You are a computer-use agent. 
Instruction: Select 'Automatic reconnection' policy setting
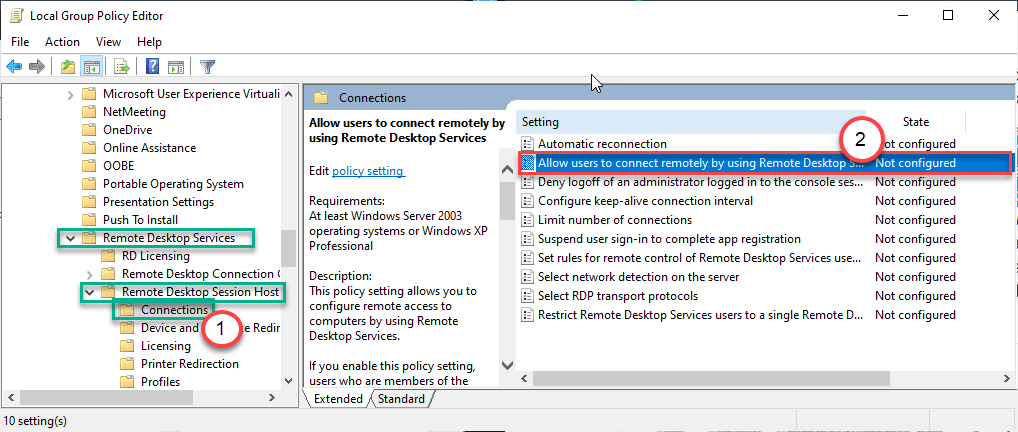(x=601, y=144)
